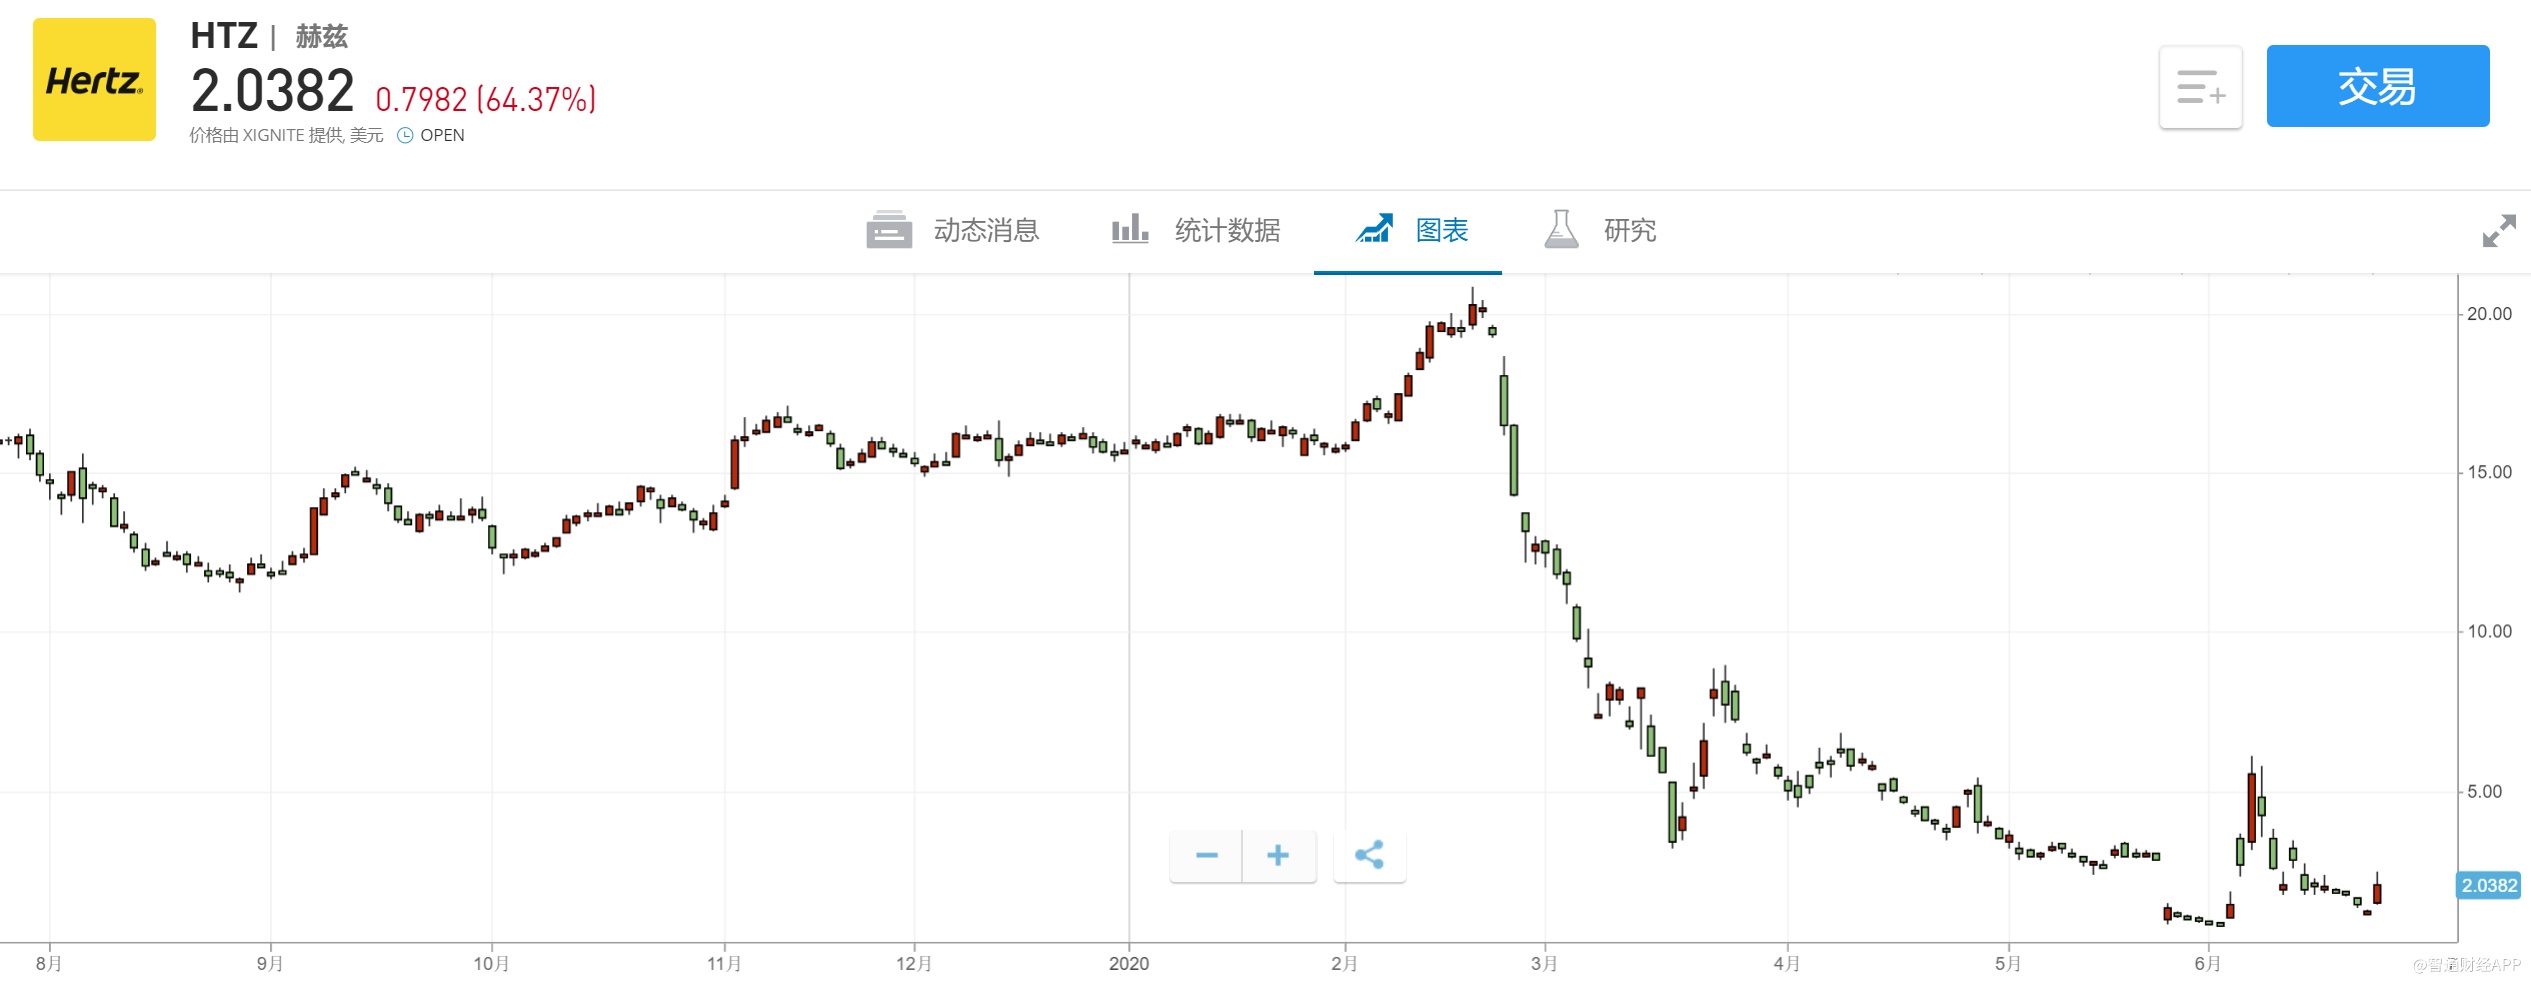Viewport: 2531px width, 984px height.
Task: Click the 2020 marker on time axis
Action: pyautogui.click(x=1129, y=963)
